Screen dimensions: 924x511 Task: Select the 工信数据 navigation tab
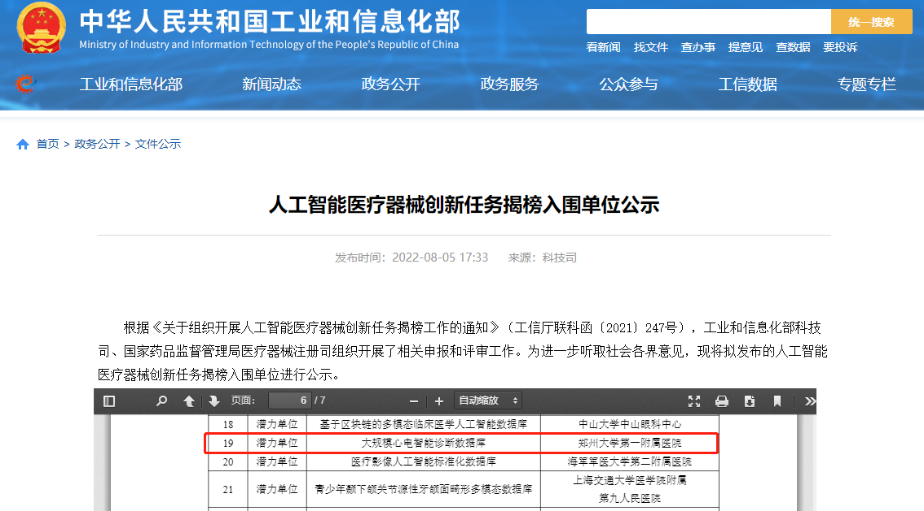[747, 85]
